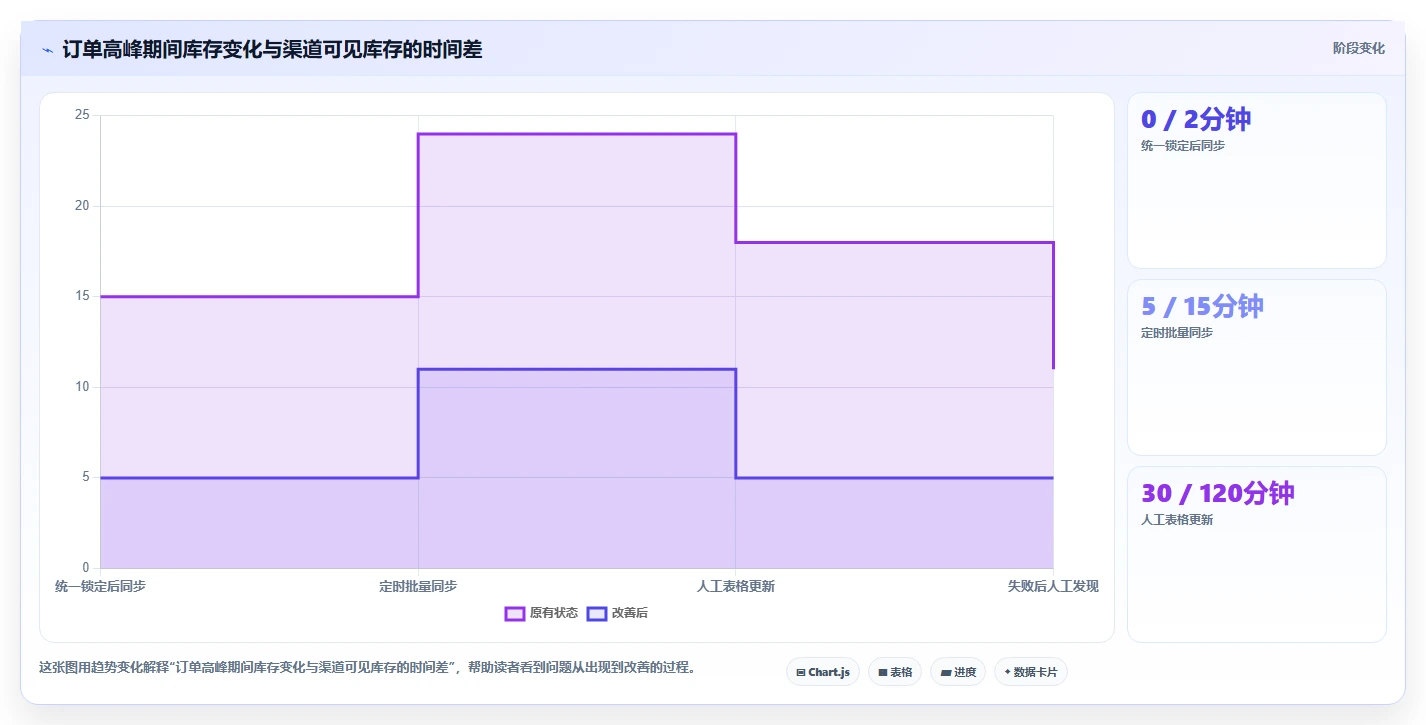The height and width of the screenshot is (725, 1426).
Task: Click the 人工表格更新 card subtitle
Action: click(x=1177, y=520)
